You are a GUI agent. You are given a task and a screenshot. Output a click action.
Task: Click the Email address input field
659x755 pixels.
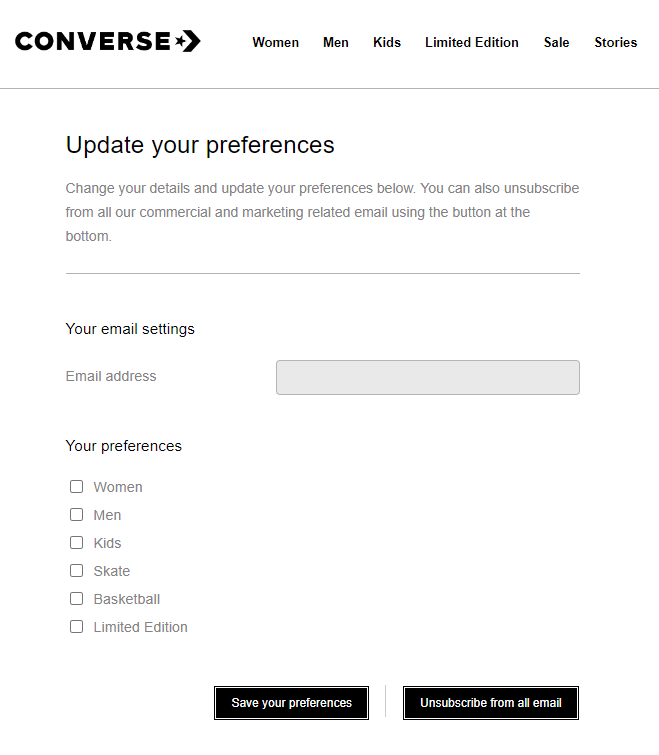[x=427, y=377]
